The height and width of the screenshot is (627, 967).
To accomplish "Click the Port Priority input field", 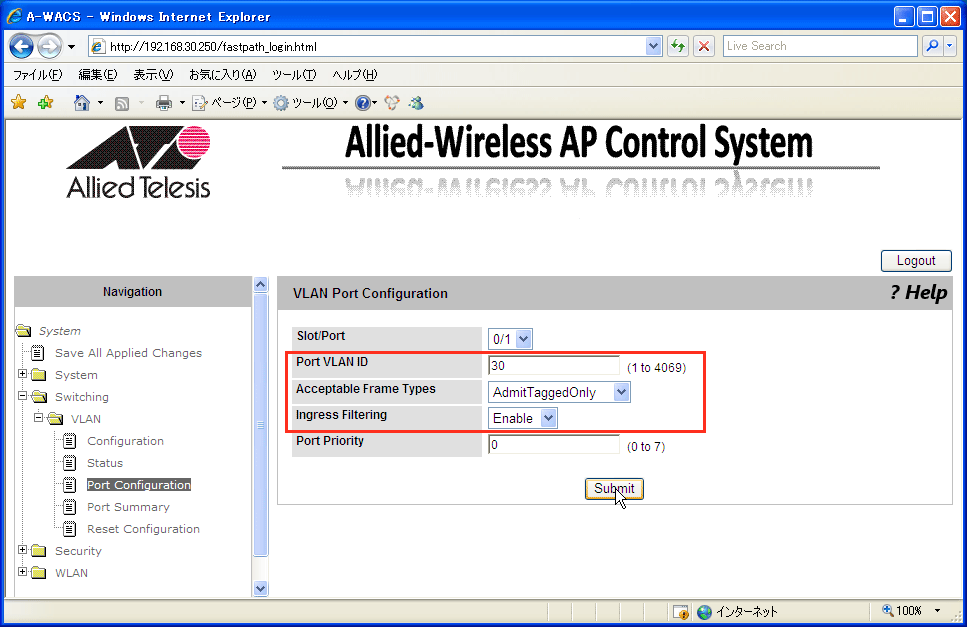I will coord(554,445).
